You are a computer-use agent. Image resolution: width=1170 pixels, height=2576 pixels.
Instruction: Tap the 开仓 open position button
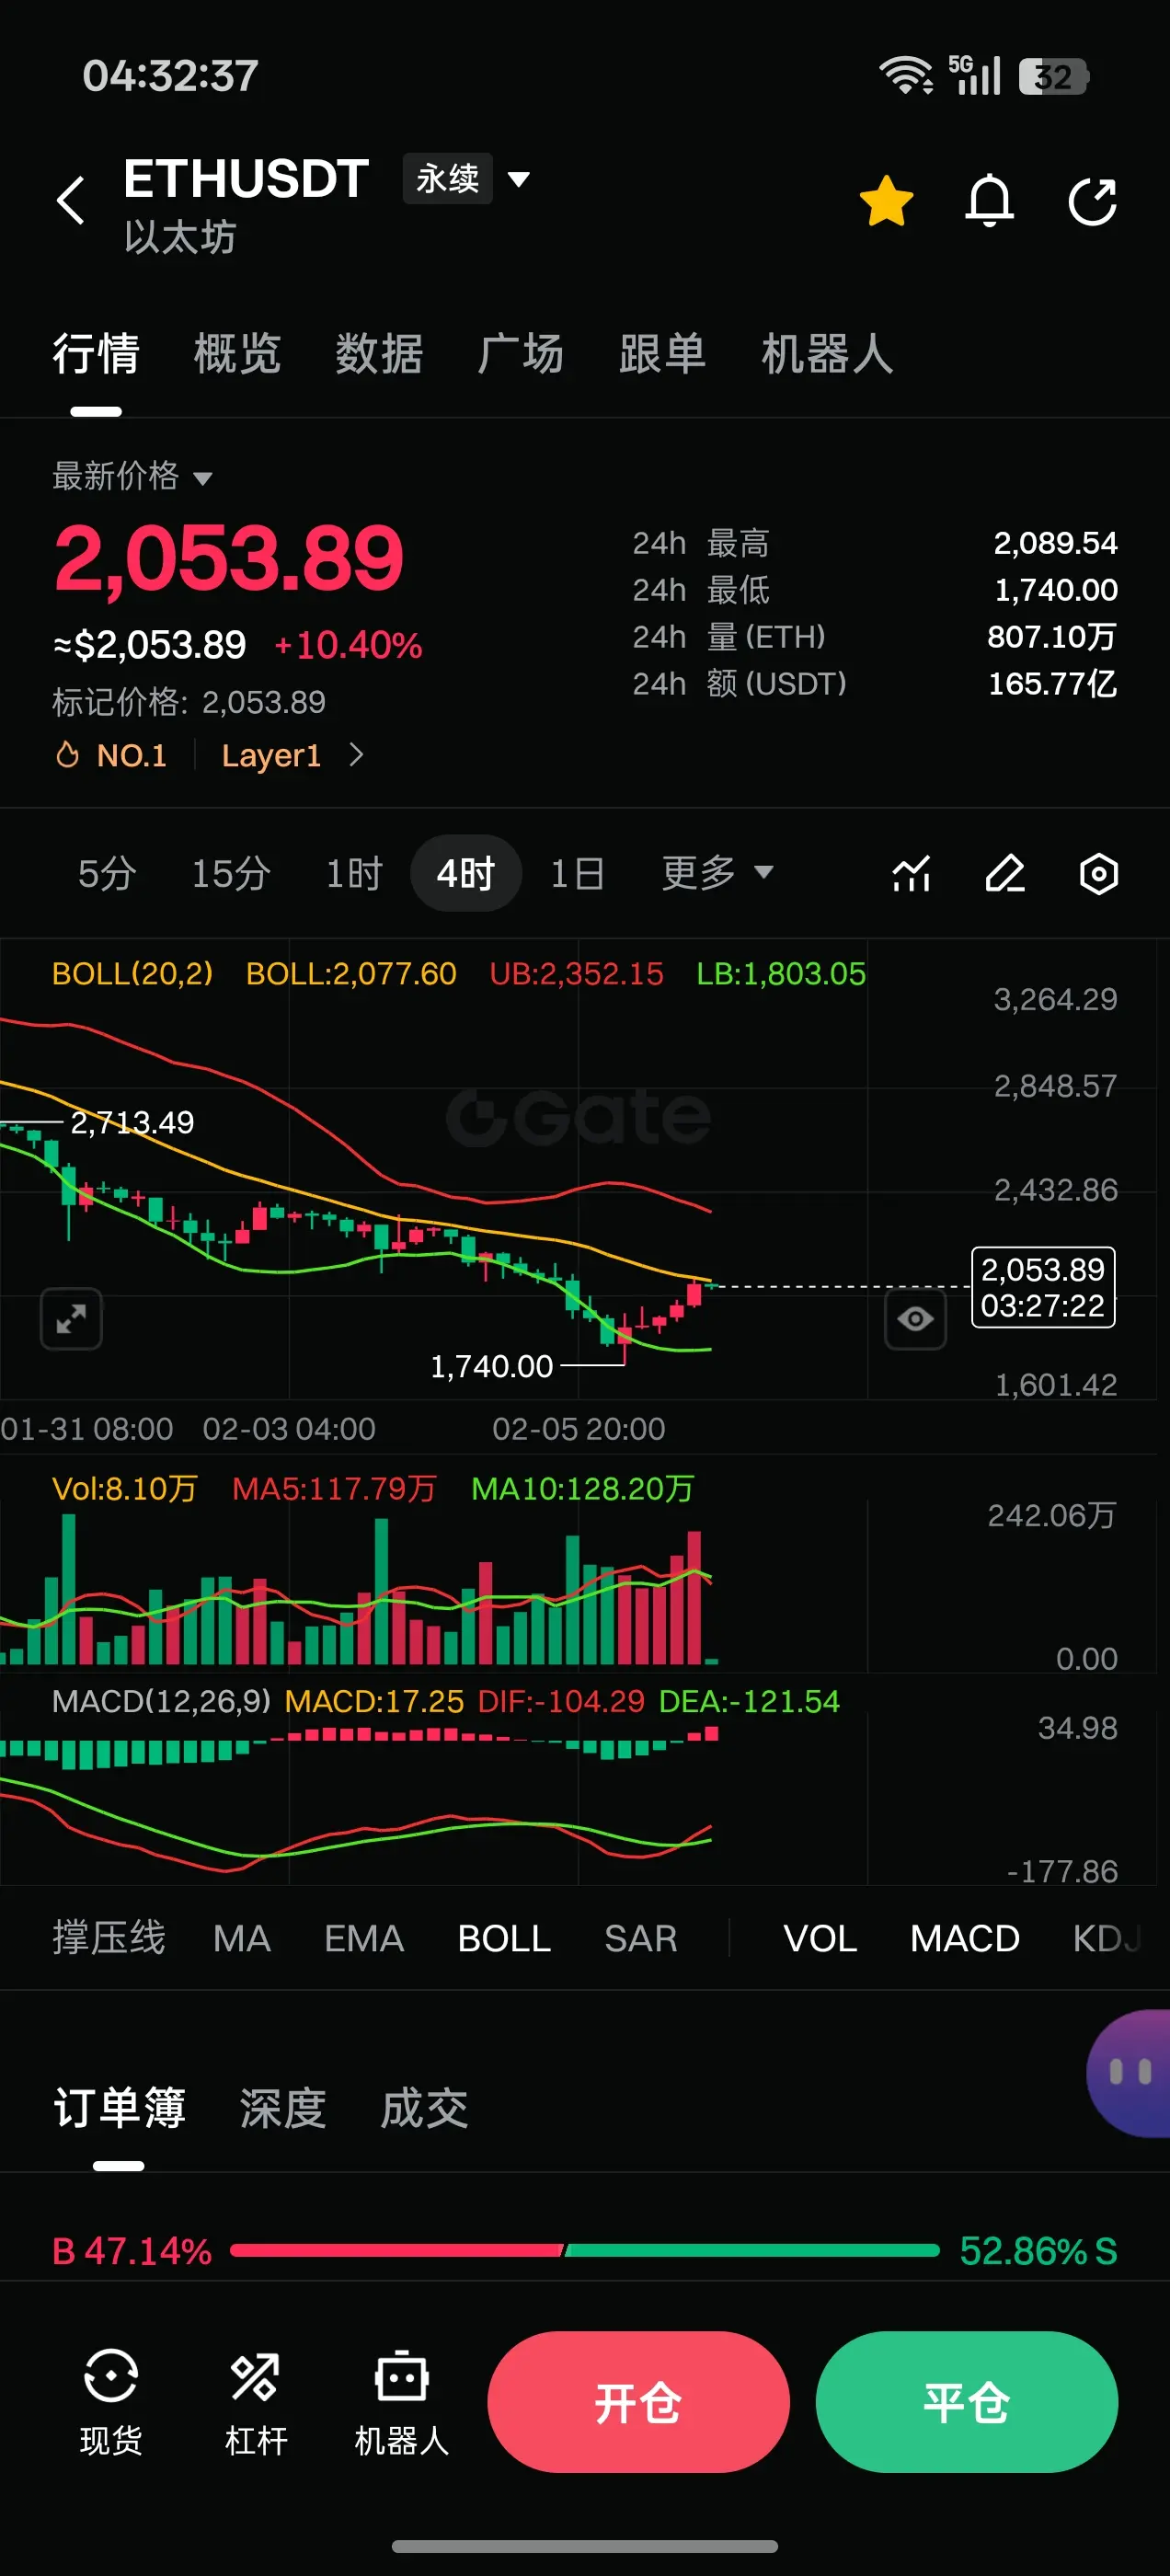click(x=638, y=2402)
